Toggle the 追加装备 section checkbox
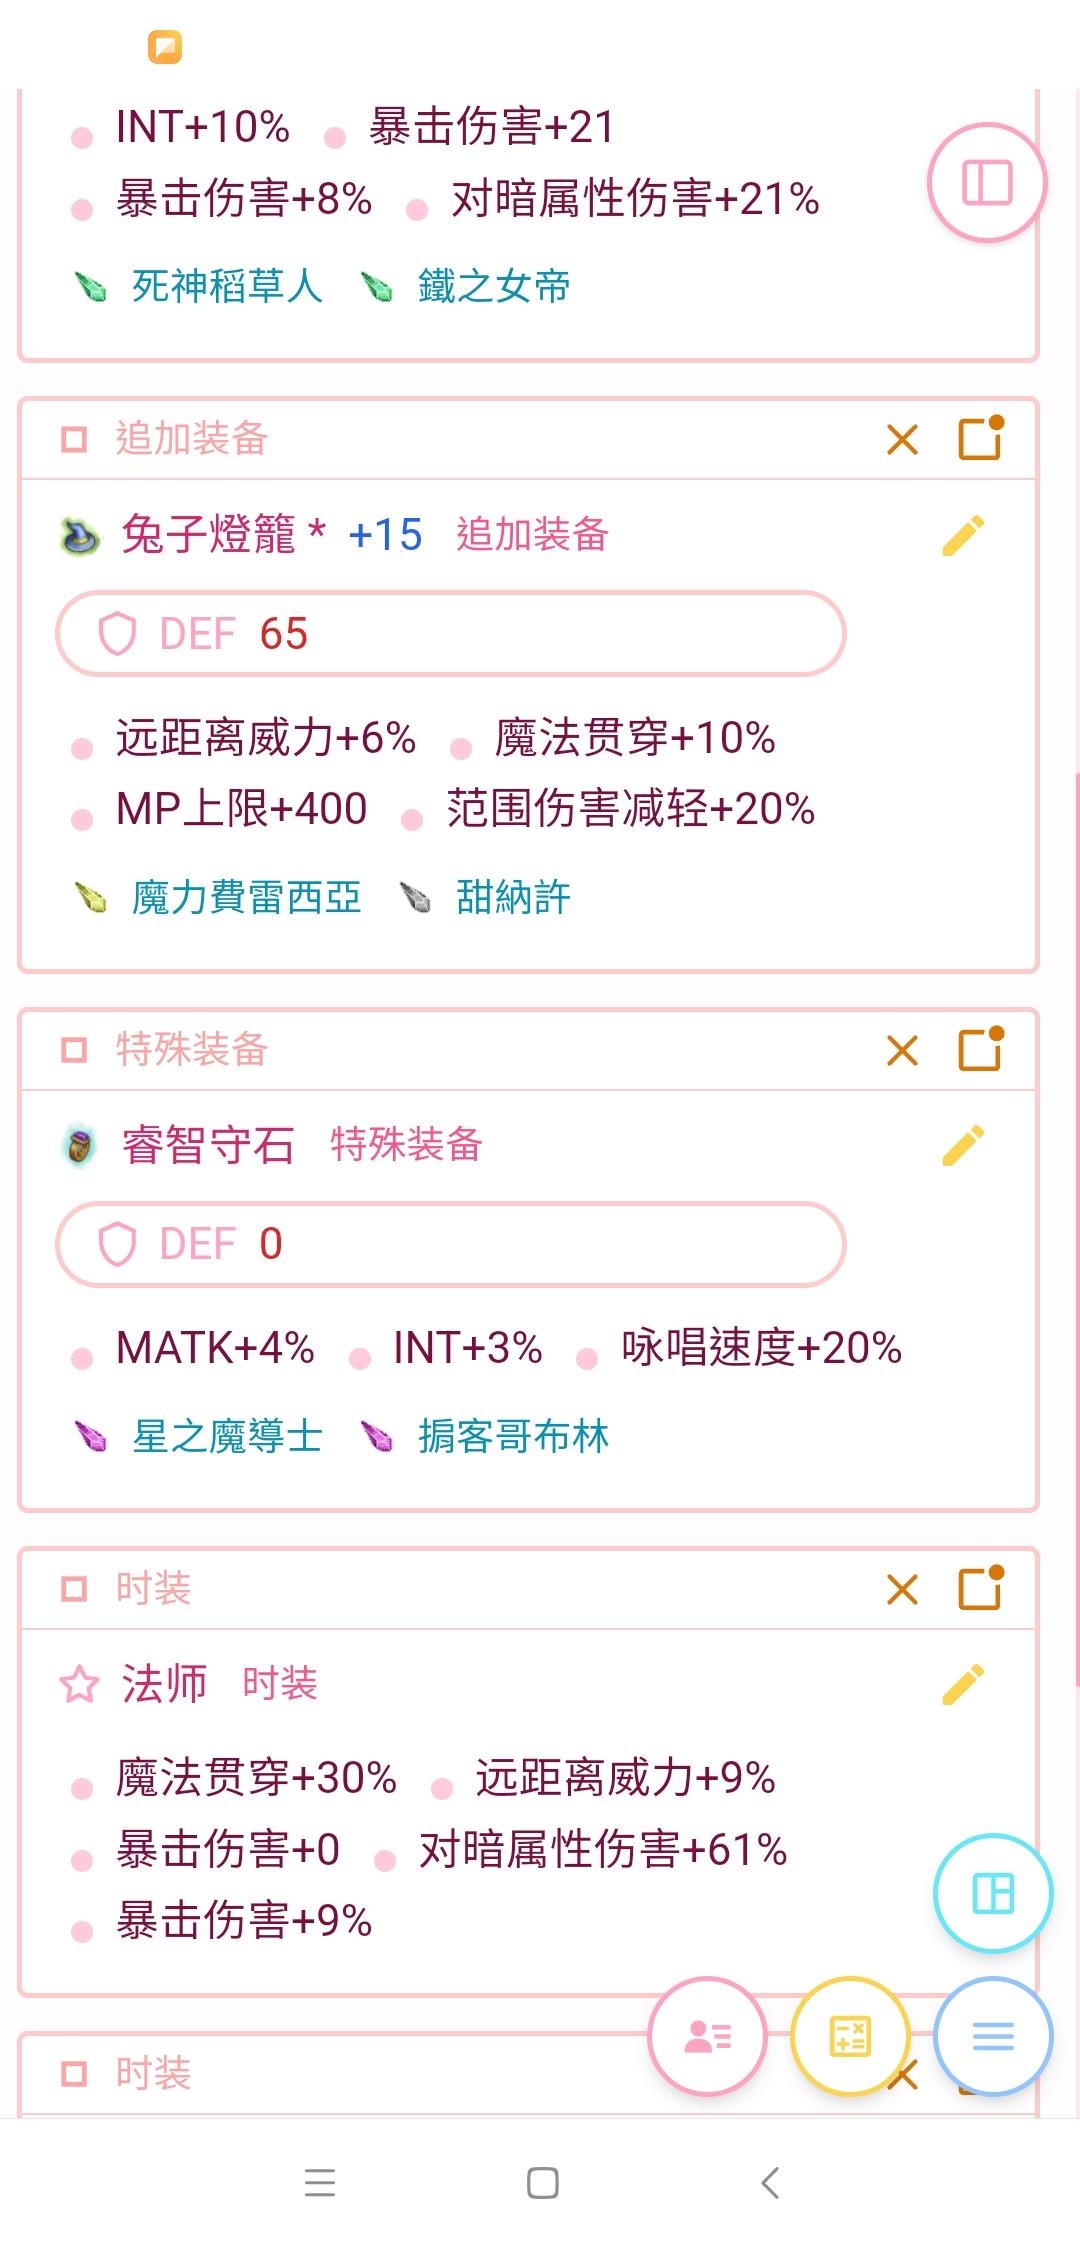The width and height of the screenshot is (1080, 2248). [x=74, y=440]
